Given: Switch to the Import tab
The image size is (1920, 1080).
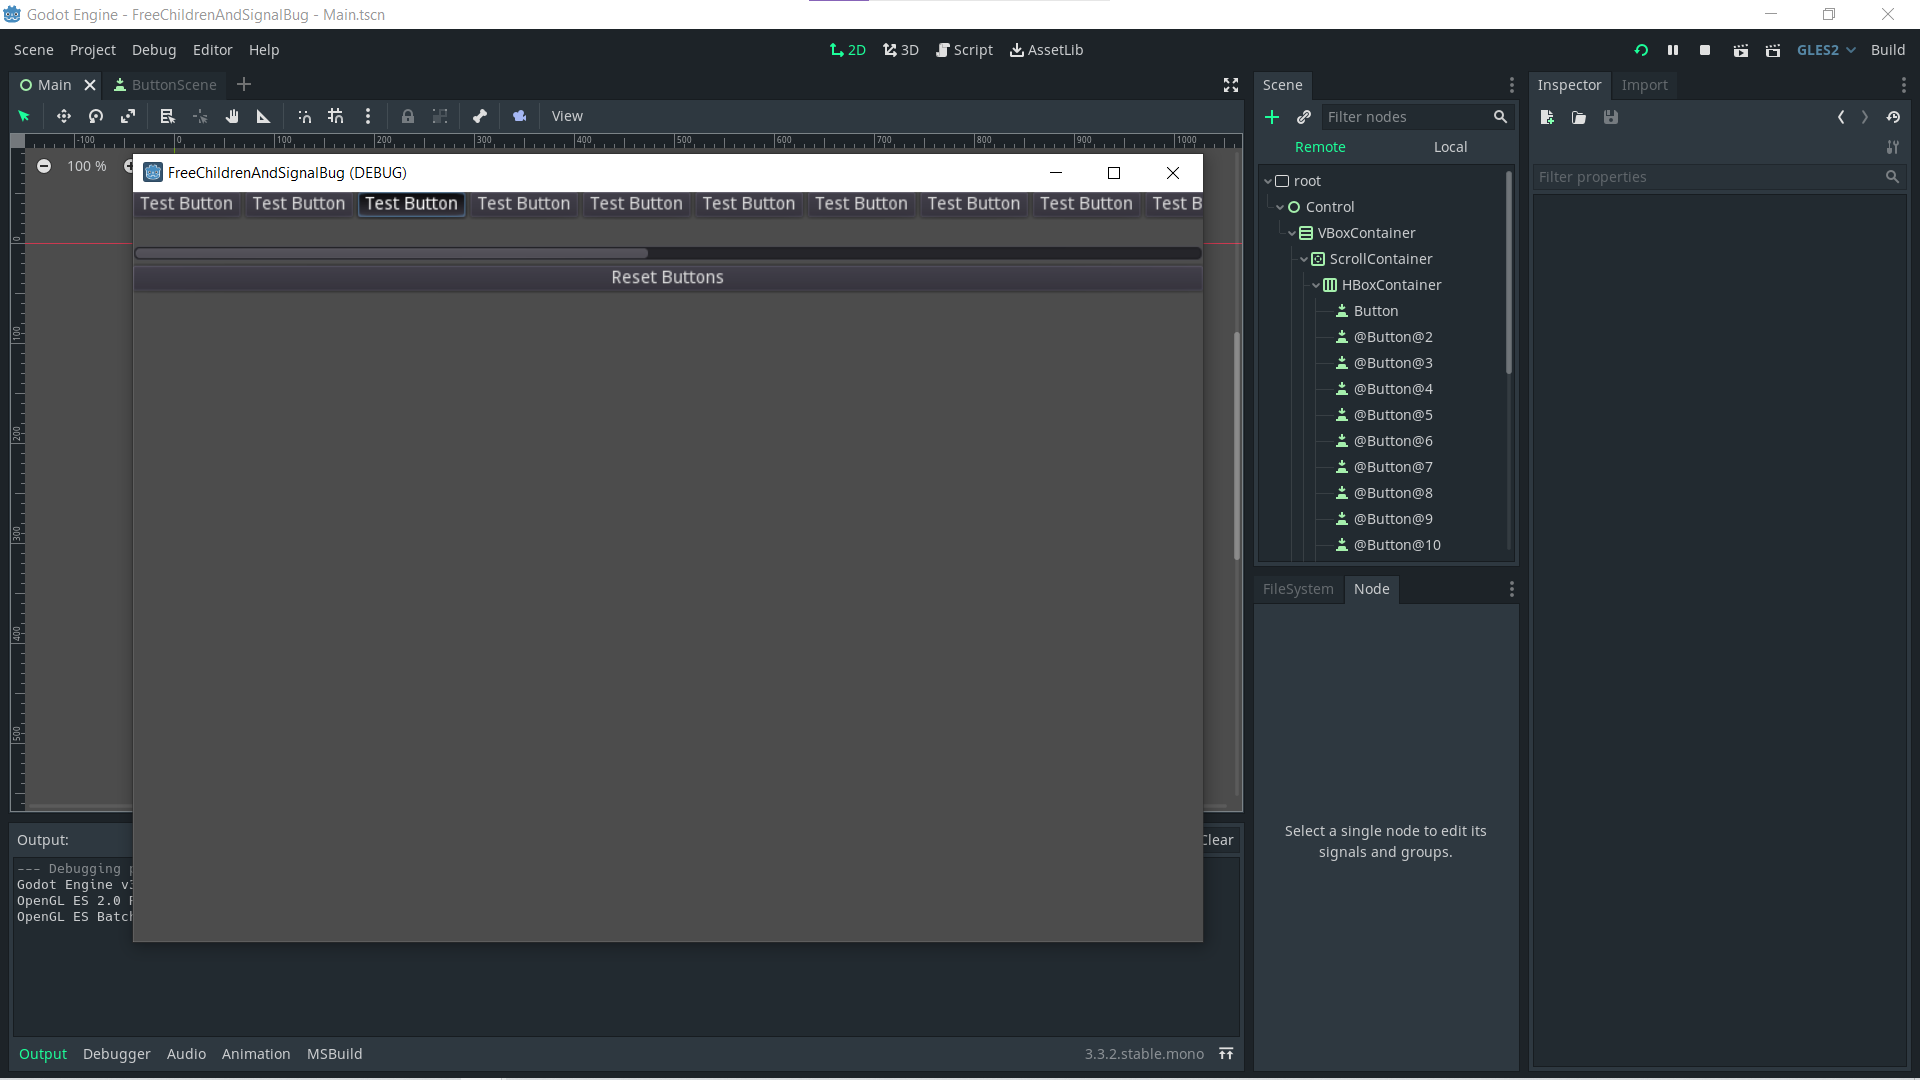Looking at the screenshot, I should 1644,85.
